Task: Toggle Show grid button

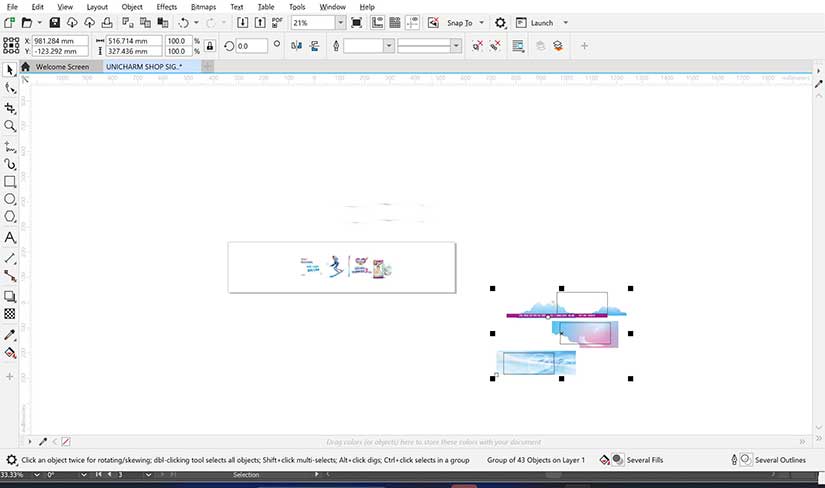Action: (395, 23)
